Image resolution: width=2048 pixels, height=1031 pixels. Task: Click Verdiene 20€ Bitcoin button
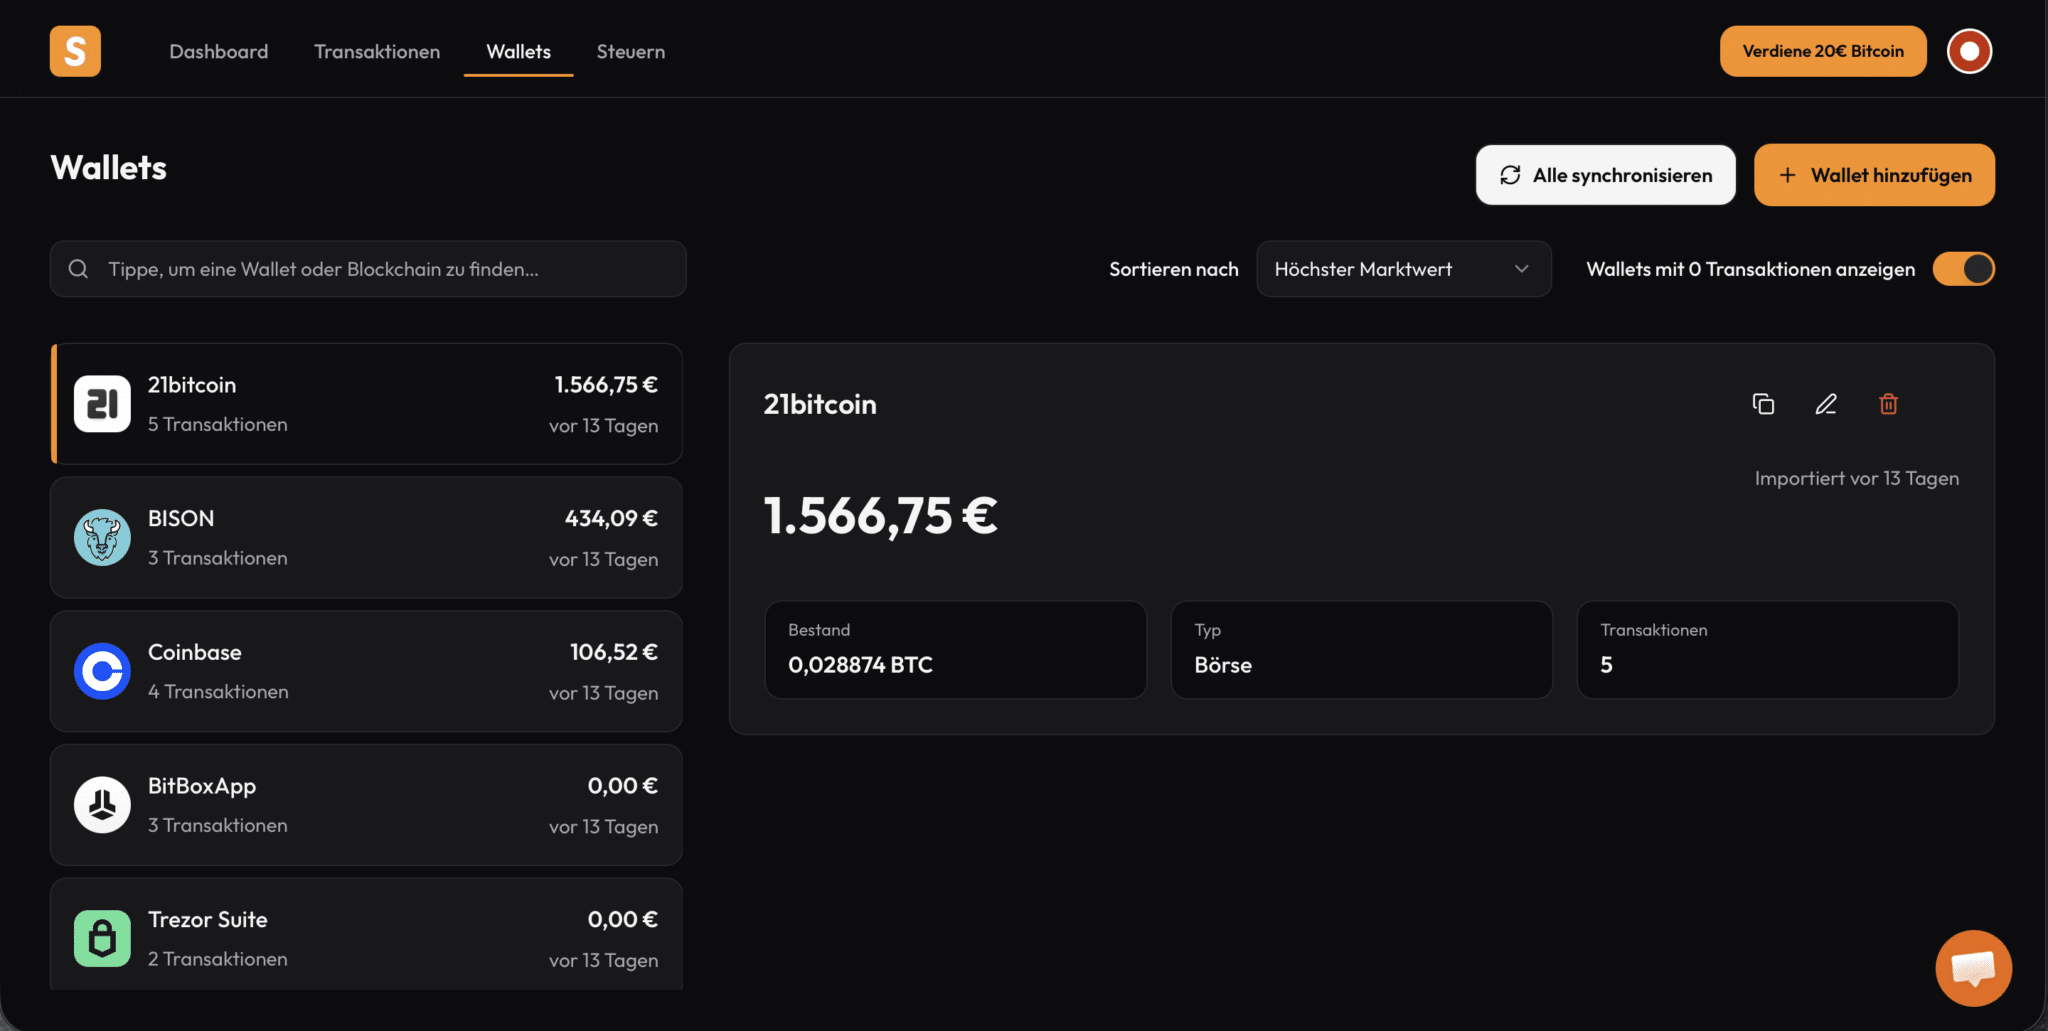coord(1823,51)
